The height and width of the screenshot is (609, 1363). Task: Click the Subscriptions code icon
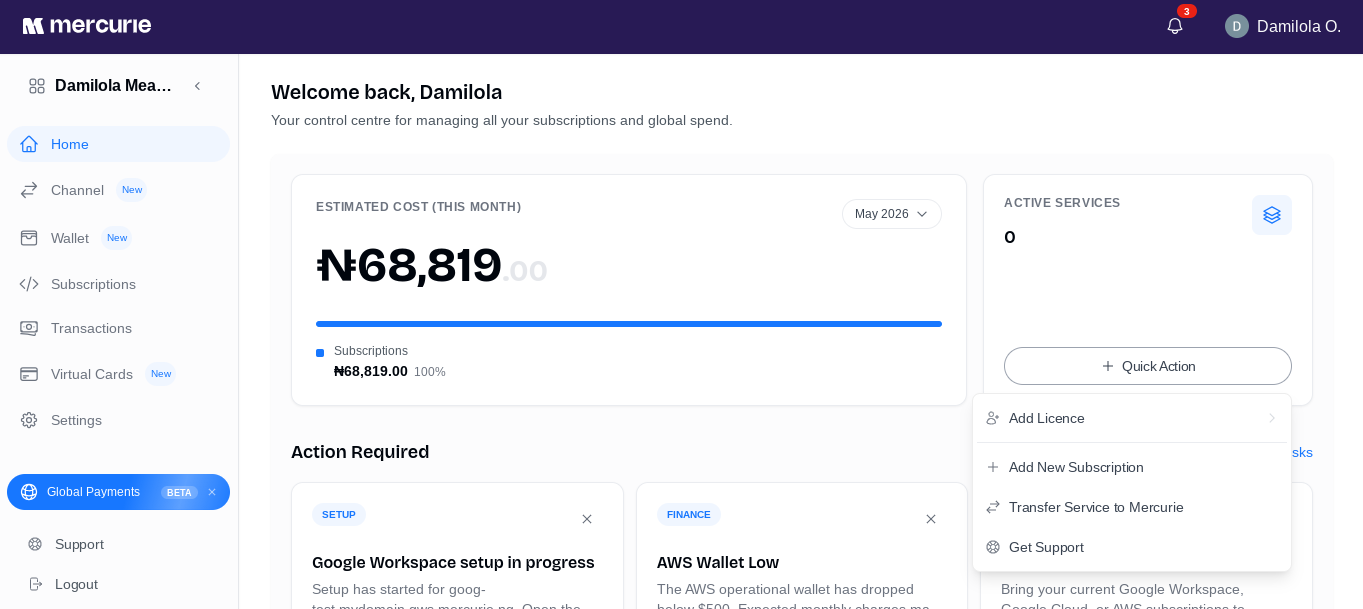coord(29,284)
